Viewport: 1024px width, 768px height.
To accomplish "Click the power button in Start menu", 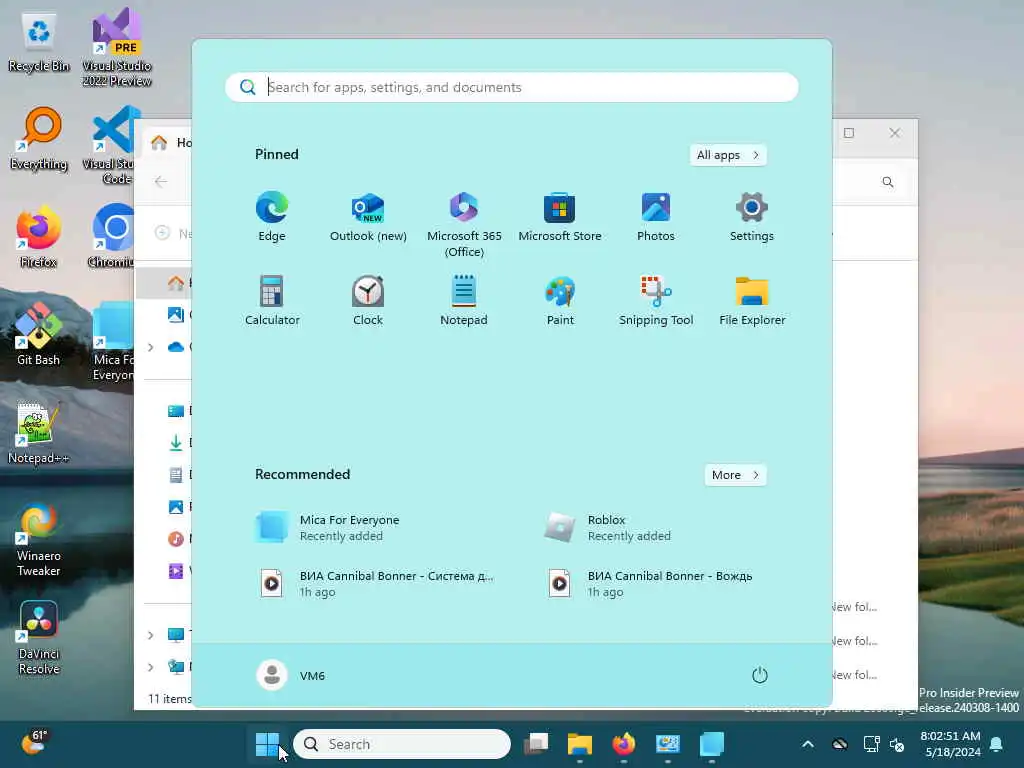I will [760, 675].
